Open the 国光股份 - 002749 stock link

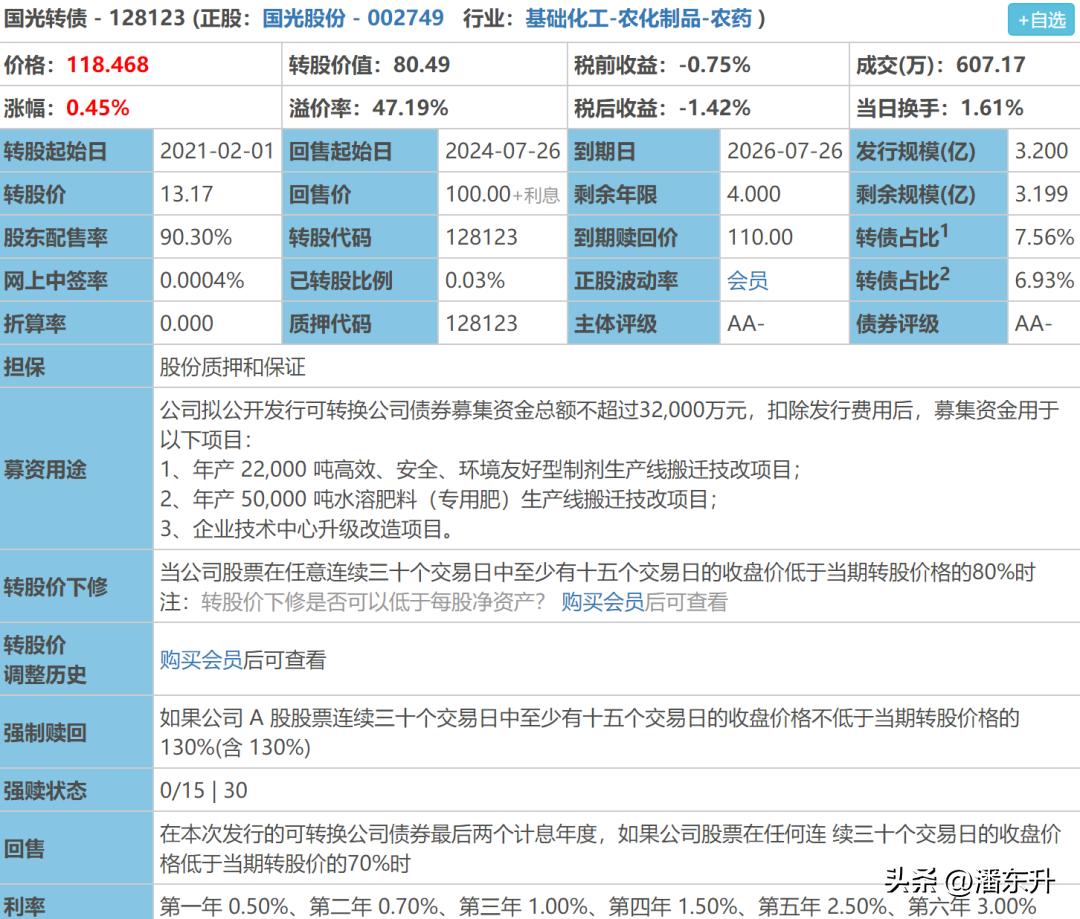[x=352, y=17]
